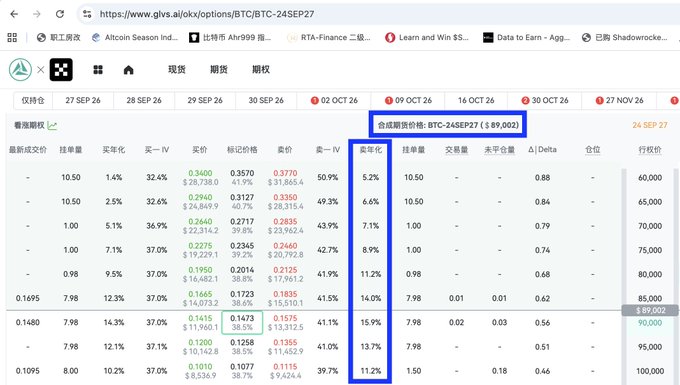Select the 16 OCT 26 expiry tab

coord(476,101)
